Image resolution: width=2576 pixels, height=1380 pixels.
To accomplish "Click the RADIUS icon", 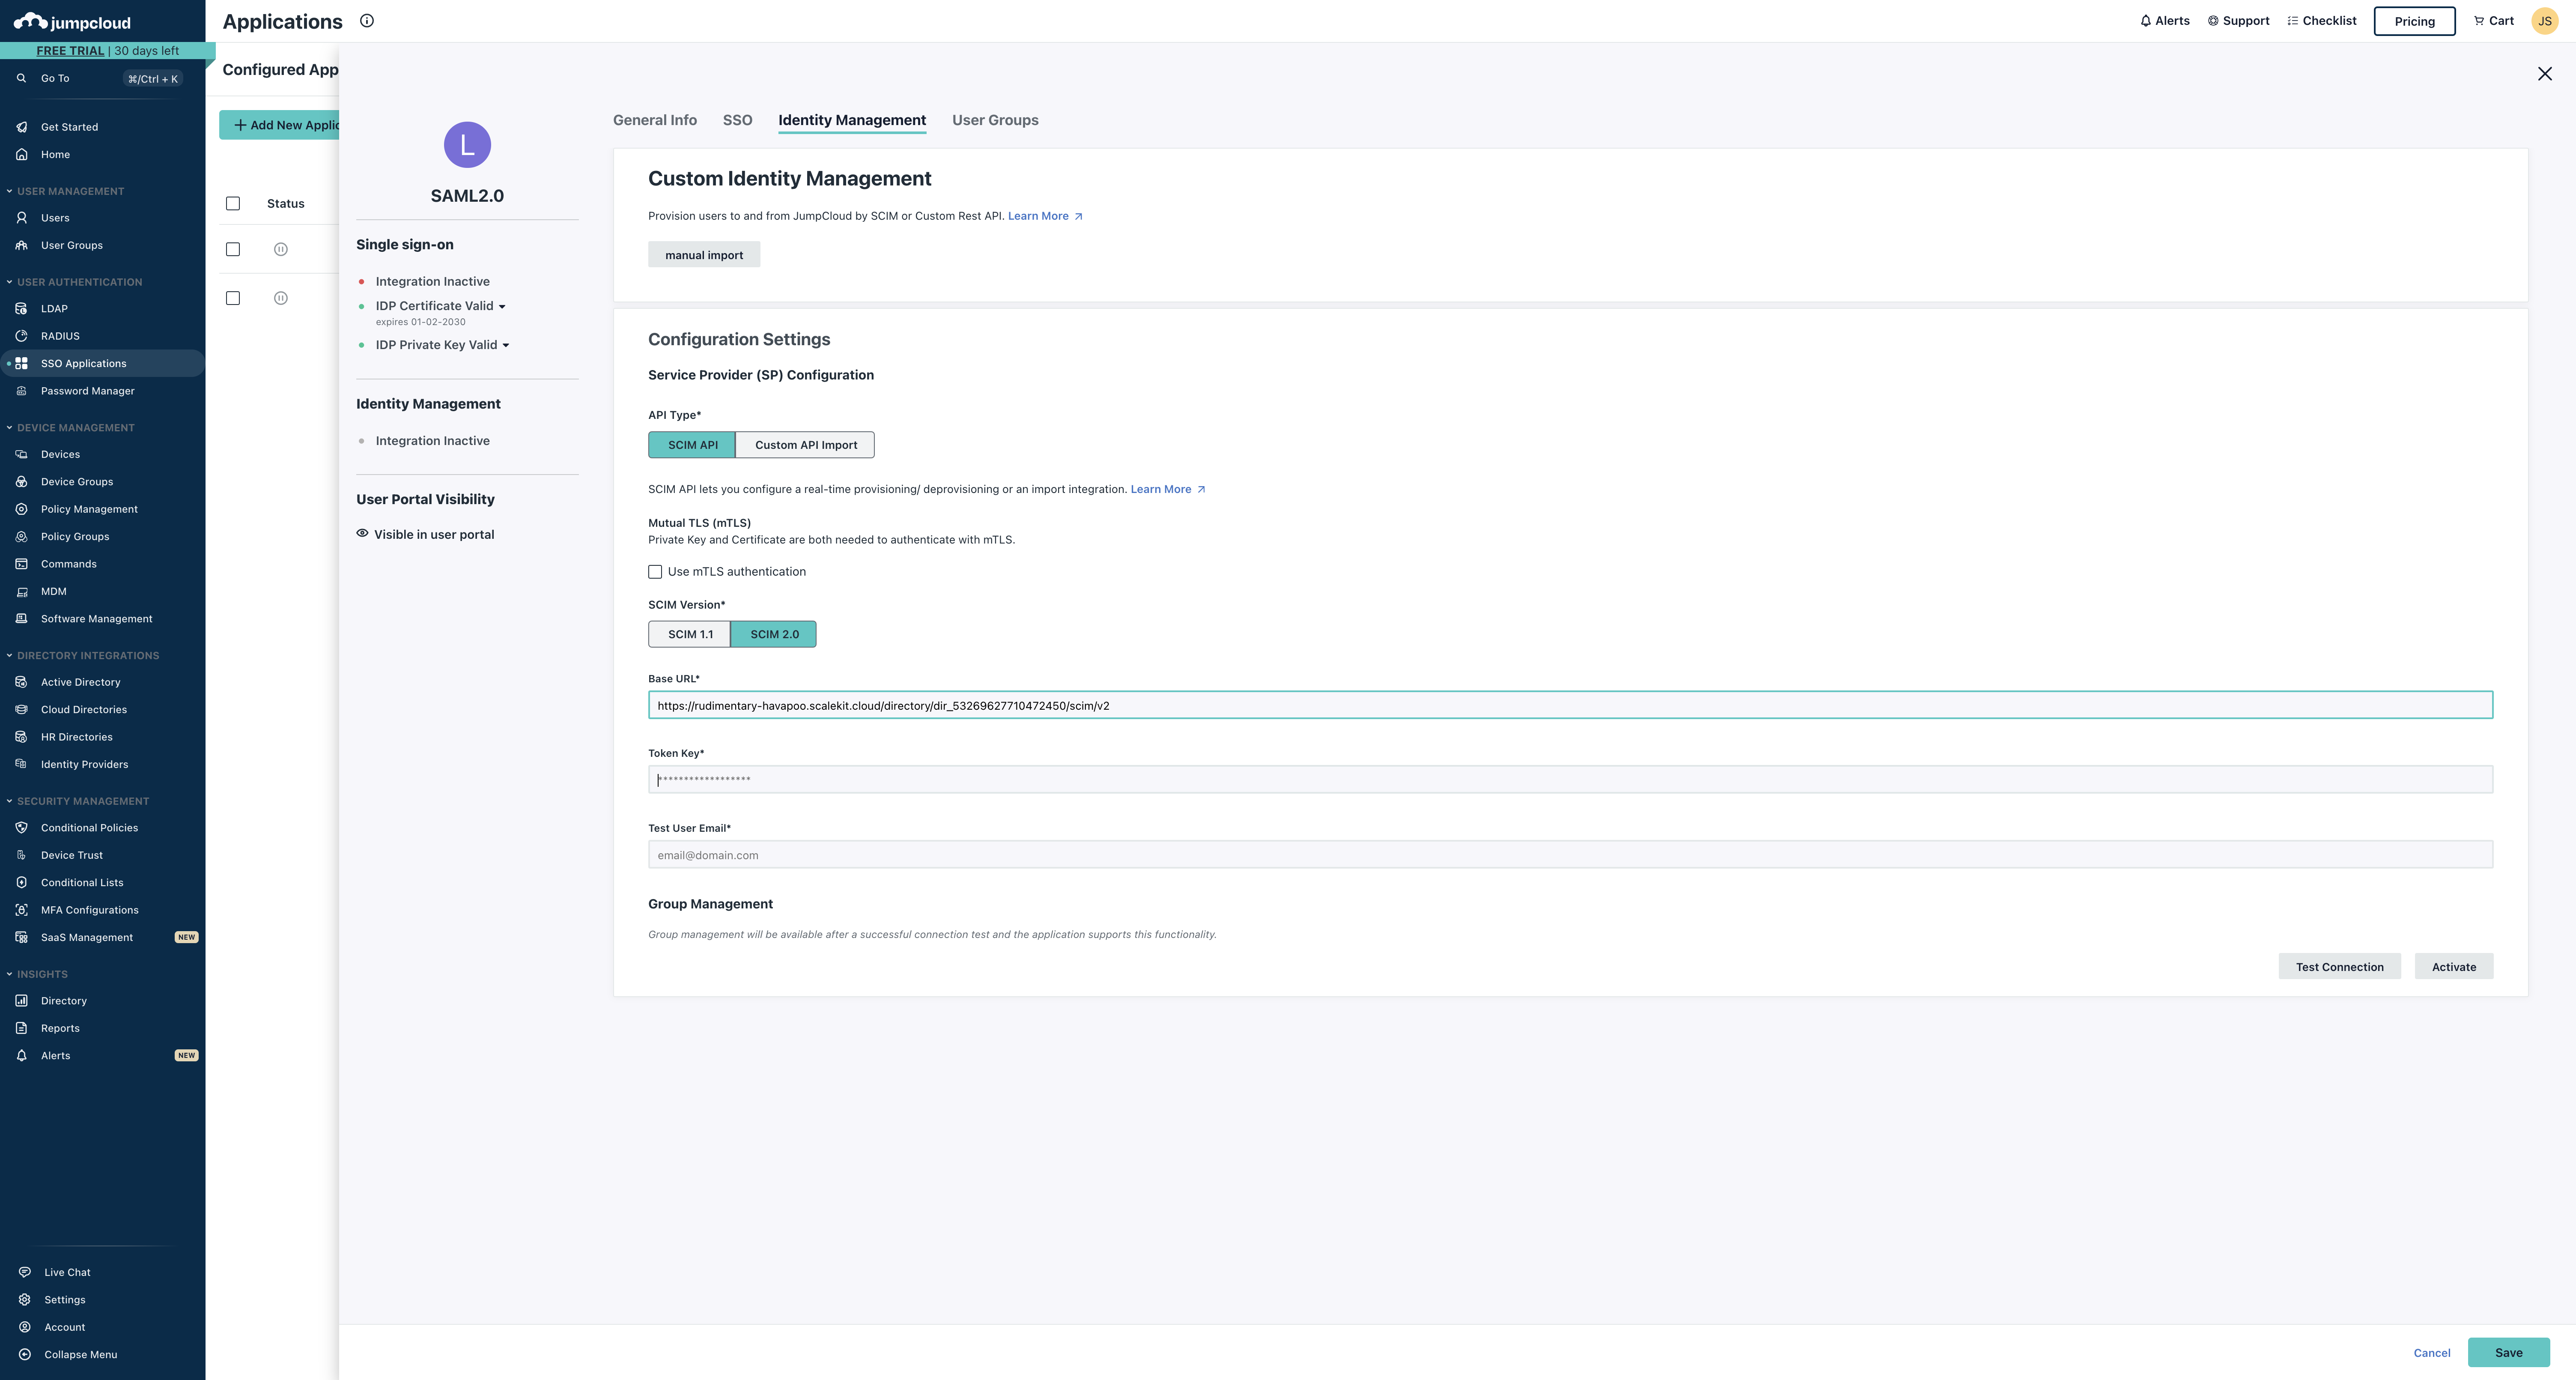I will tap(21, 336).
